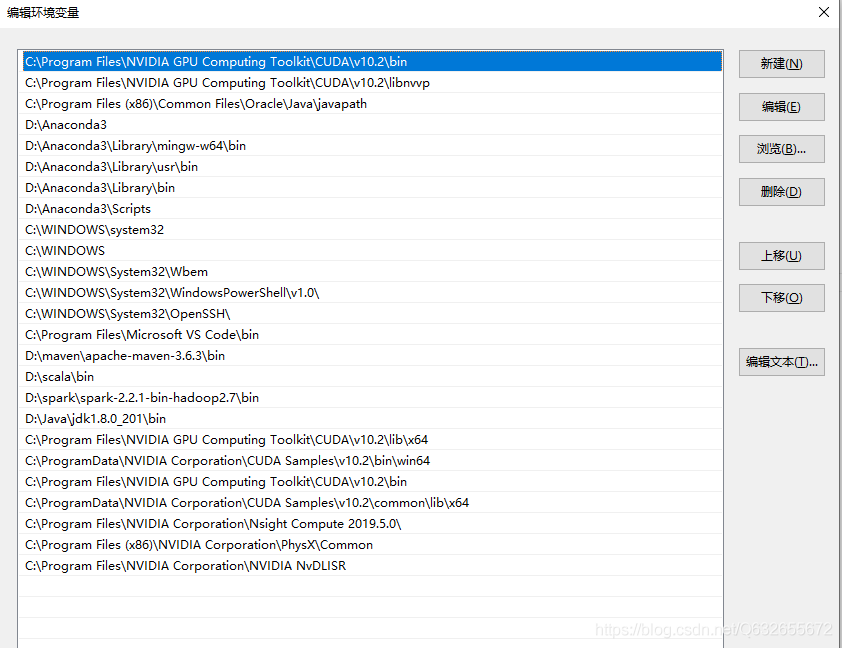Select the CUDA\v10.2\lib\x64 entry
This screenshot has width=842, height=648.
coord(372,439)
